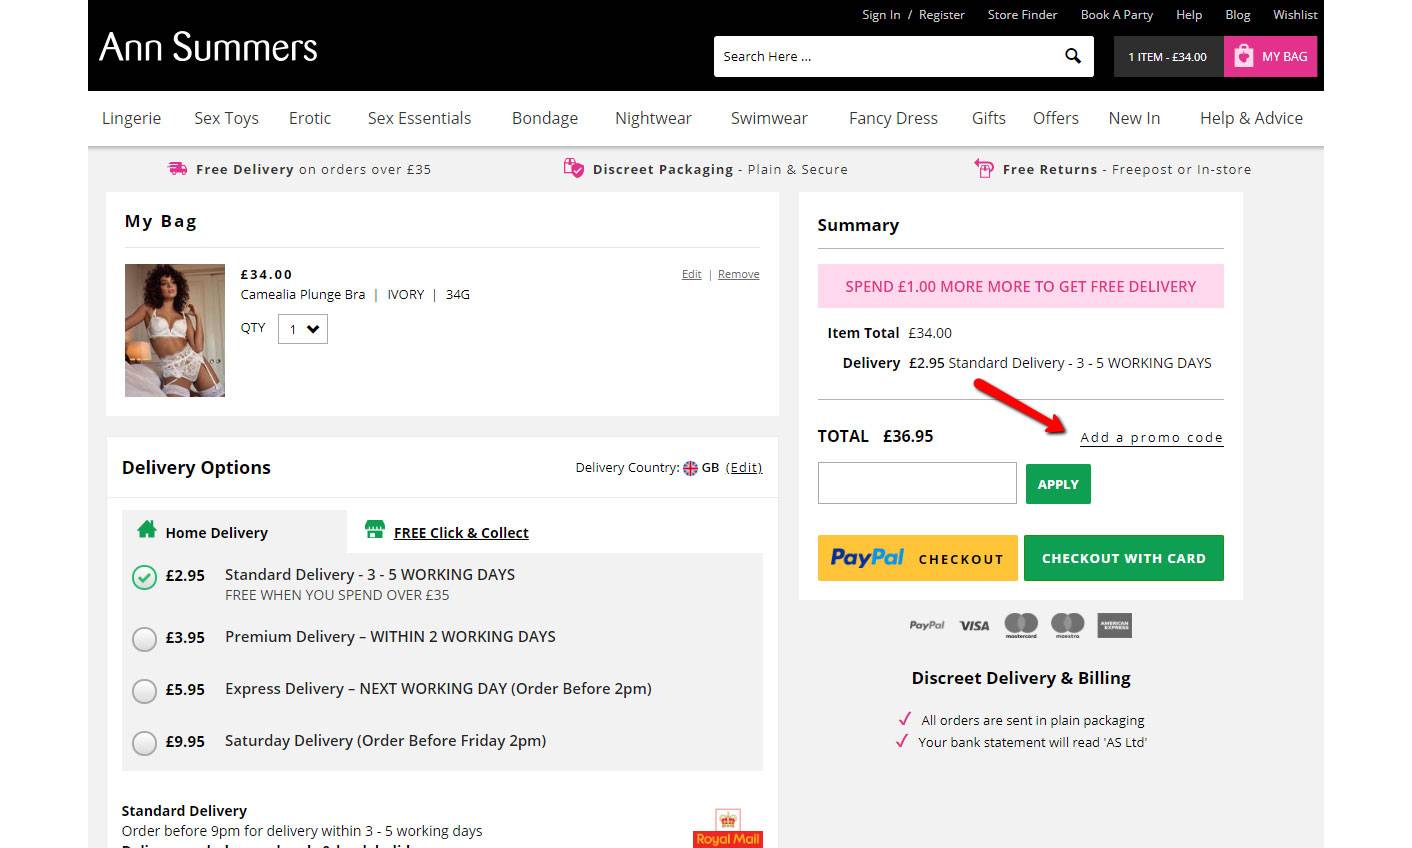Click the 'TOTAL £36.95' summary text
Image resolution: width=1412 pixels, height=848 pixels.
point(875,436)
